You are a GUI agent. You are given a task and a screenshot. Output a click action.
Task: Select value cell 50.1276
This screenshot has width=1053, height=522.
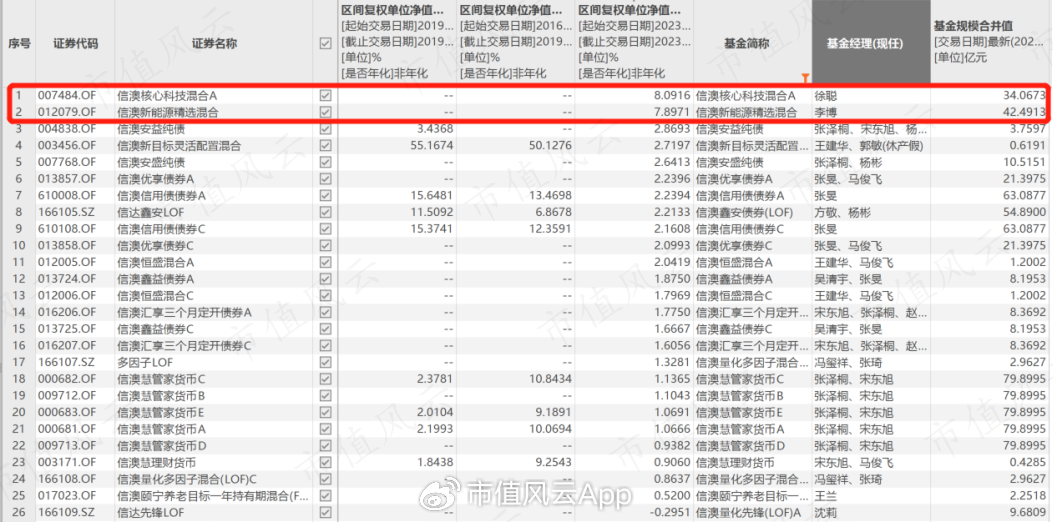coord(549,146)
